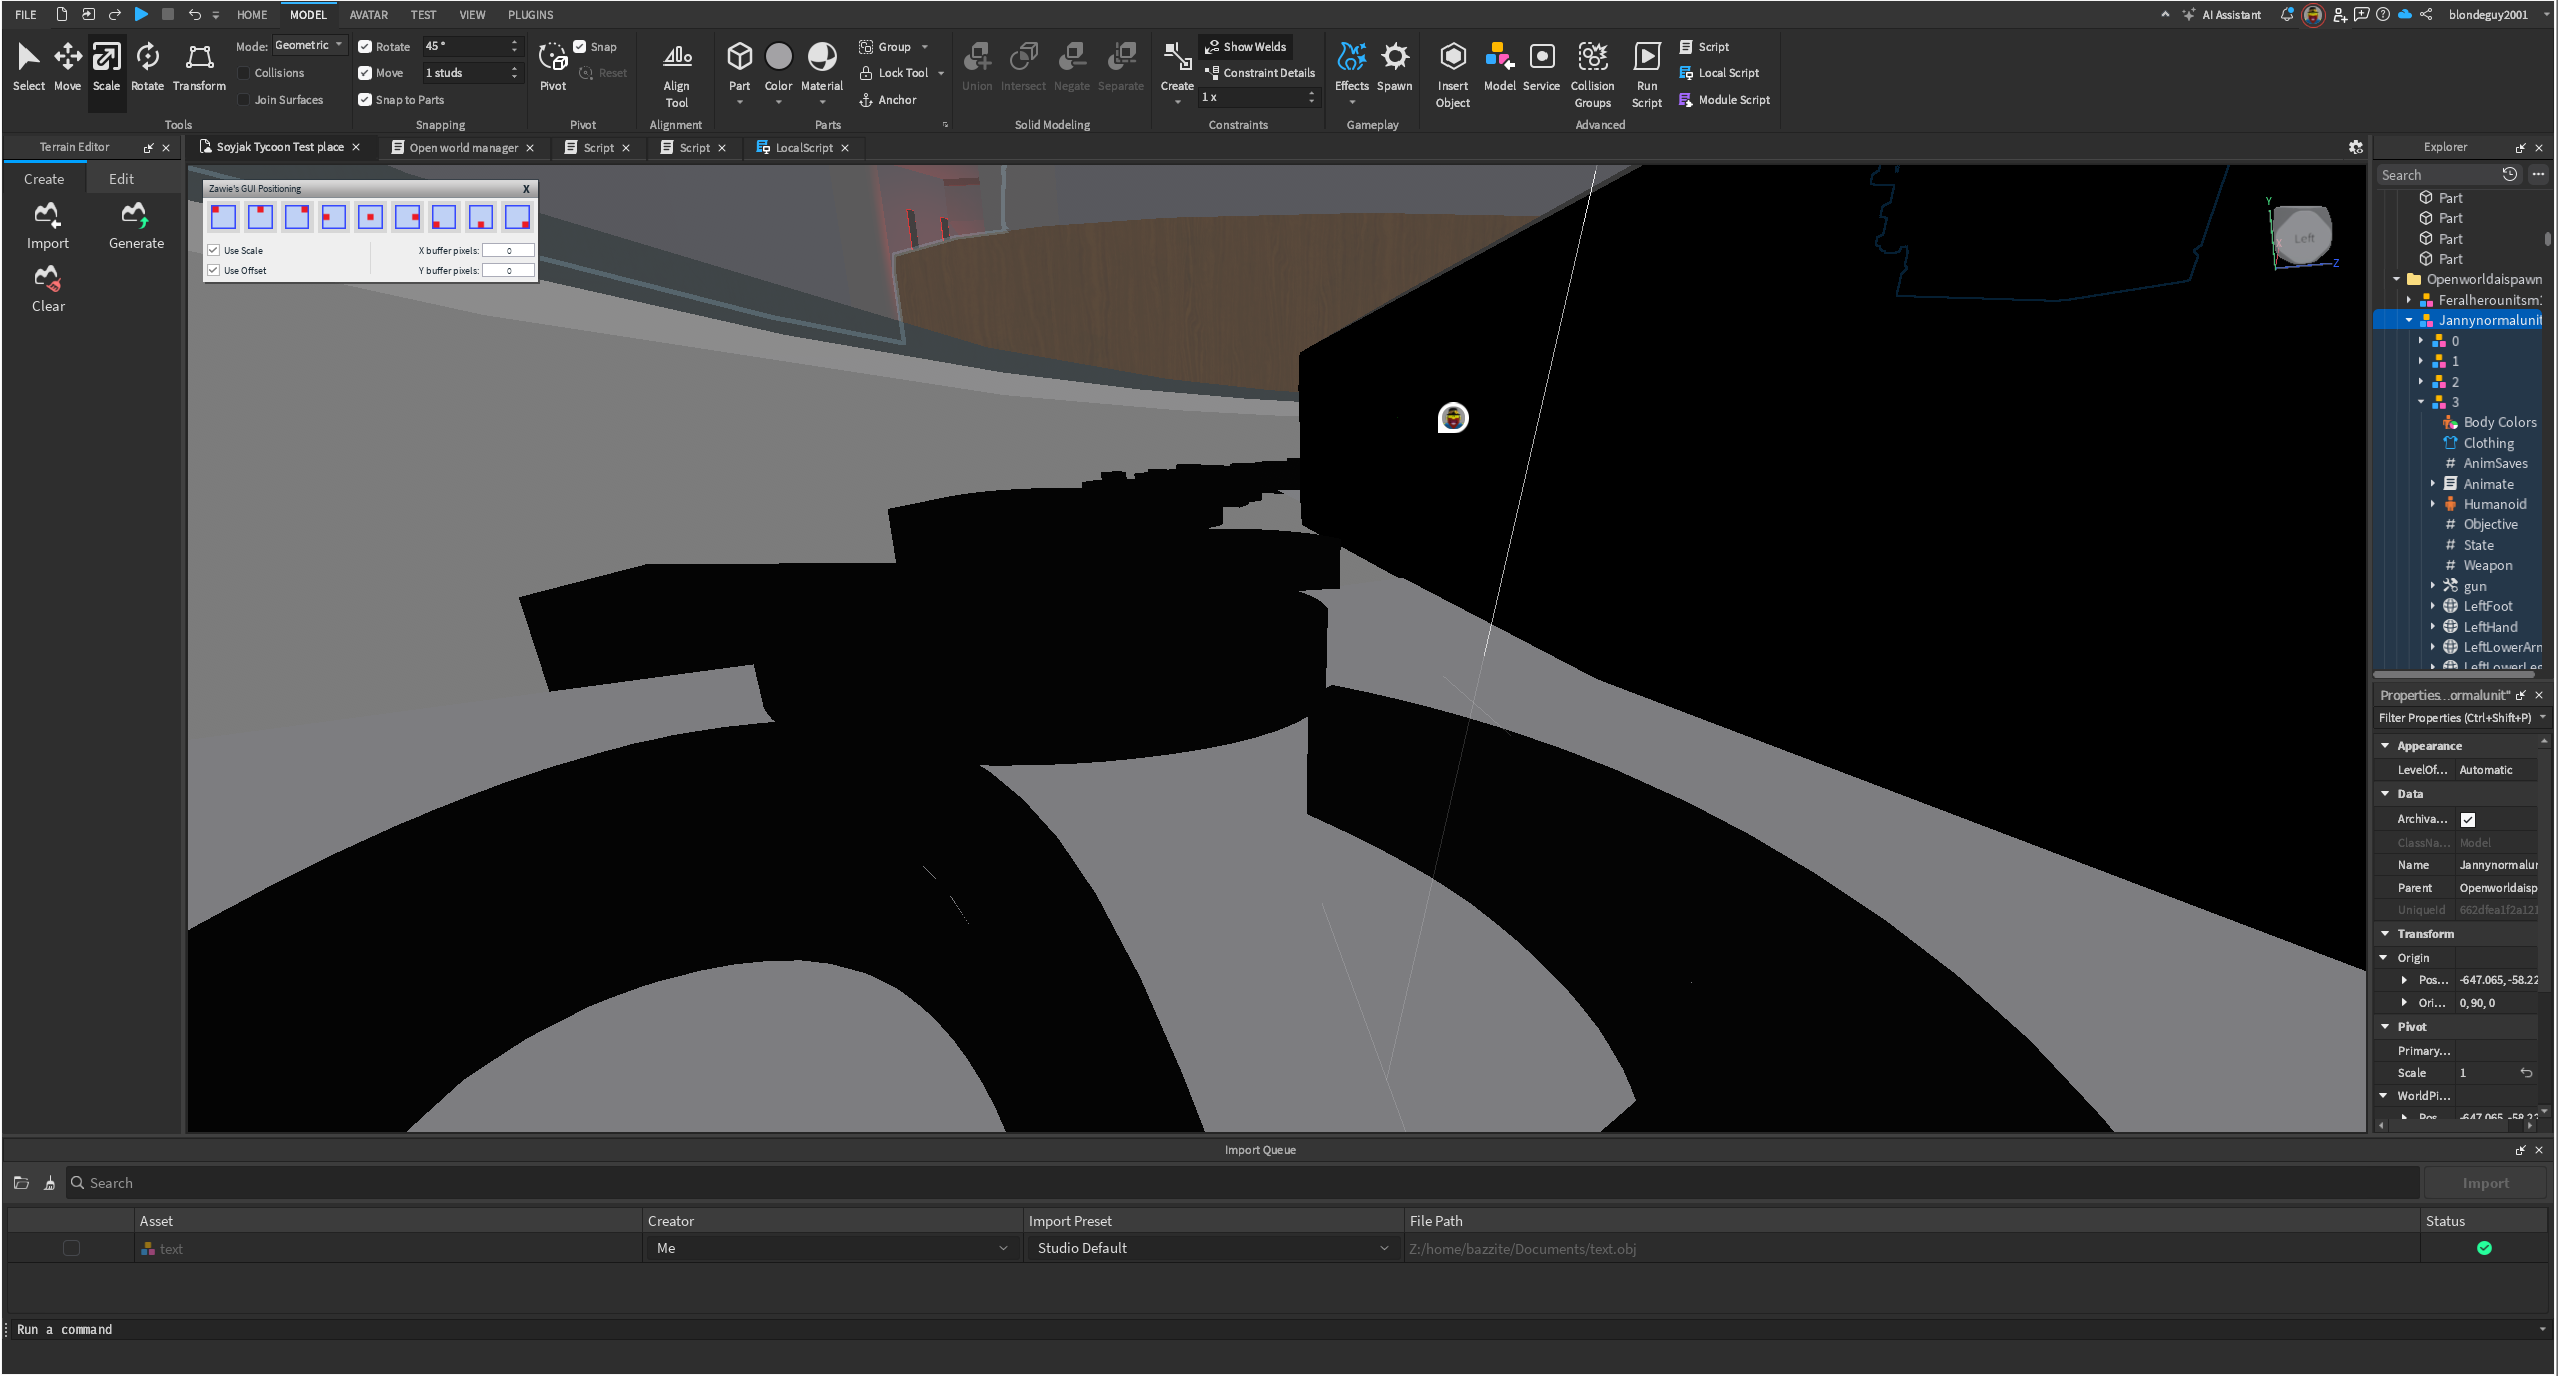Open Create constraint tool
Image resolution: width=2558 pixels, height=1376 pixels.
point(1177,66)
